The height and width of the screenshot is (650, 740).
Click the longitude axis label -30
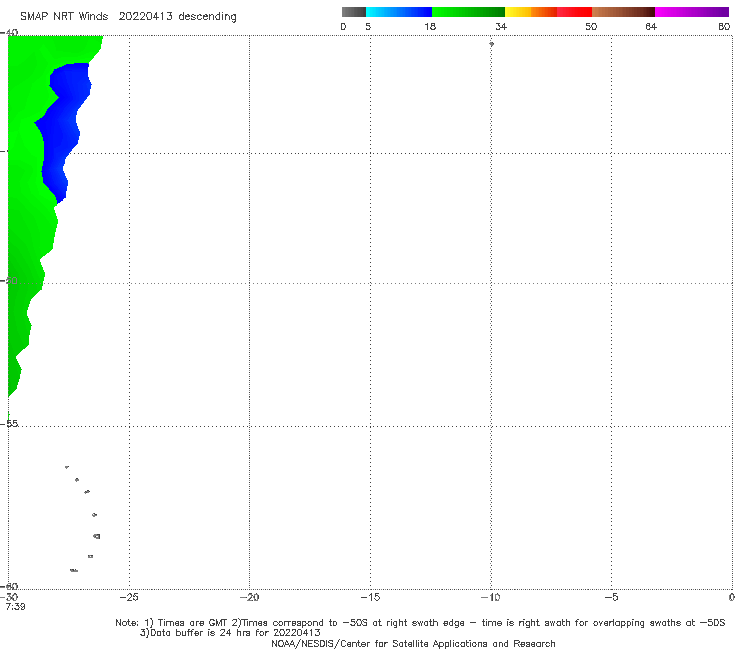9,597
